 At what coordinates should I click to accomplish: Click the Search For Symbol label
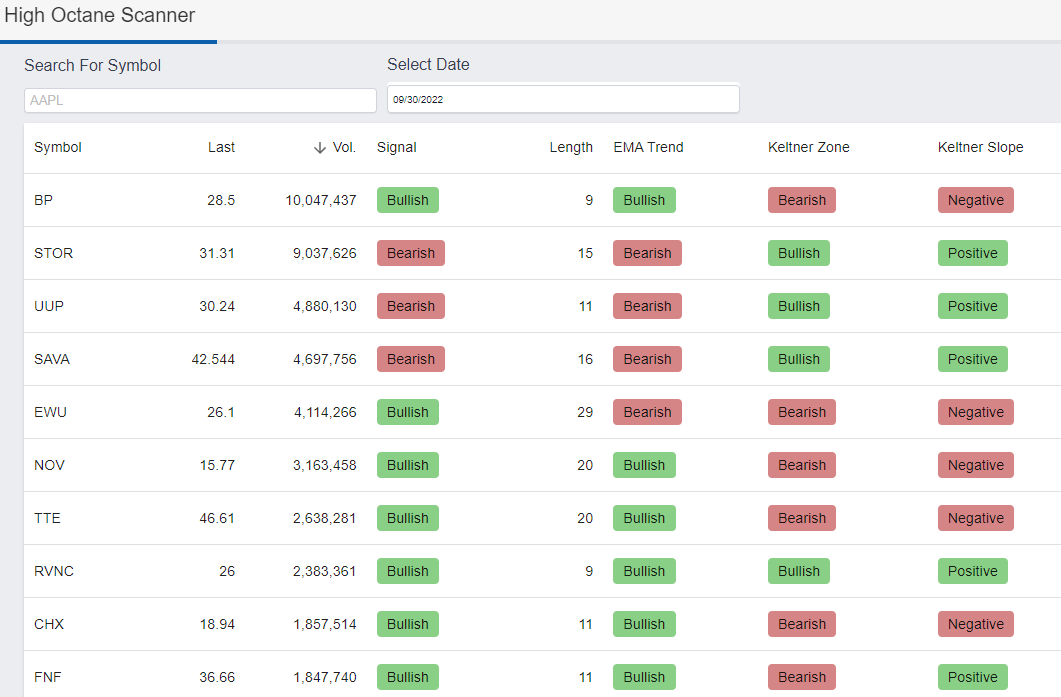(93, 66)
